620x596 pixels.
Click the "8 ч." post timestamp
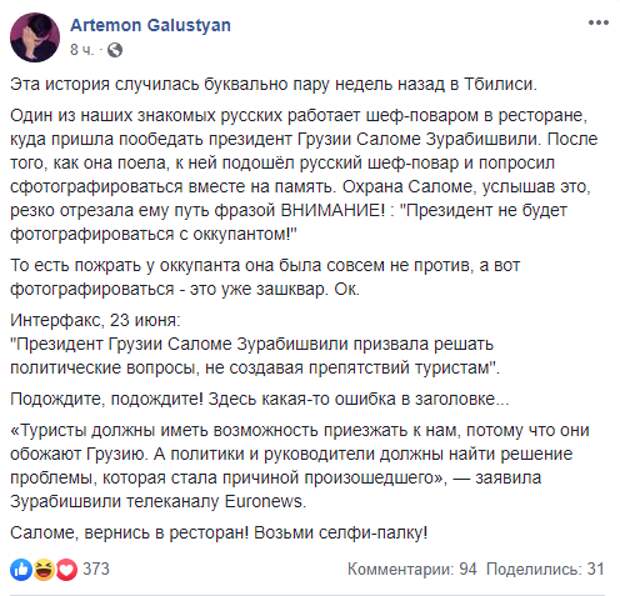click(x=82, y=50)
